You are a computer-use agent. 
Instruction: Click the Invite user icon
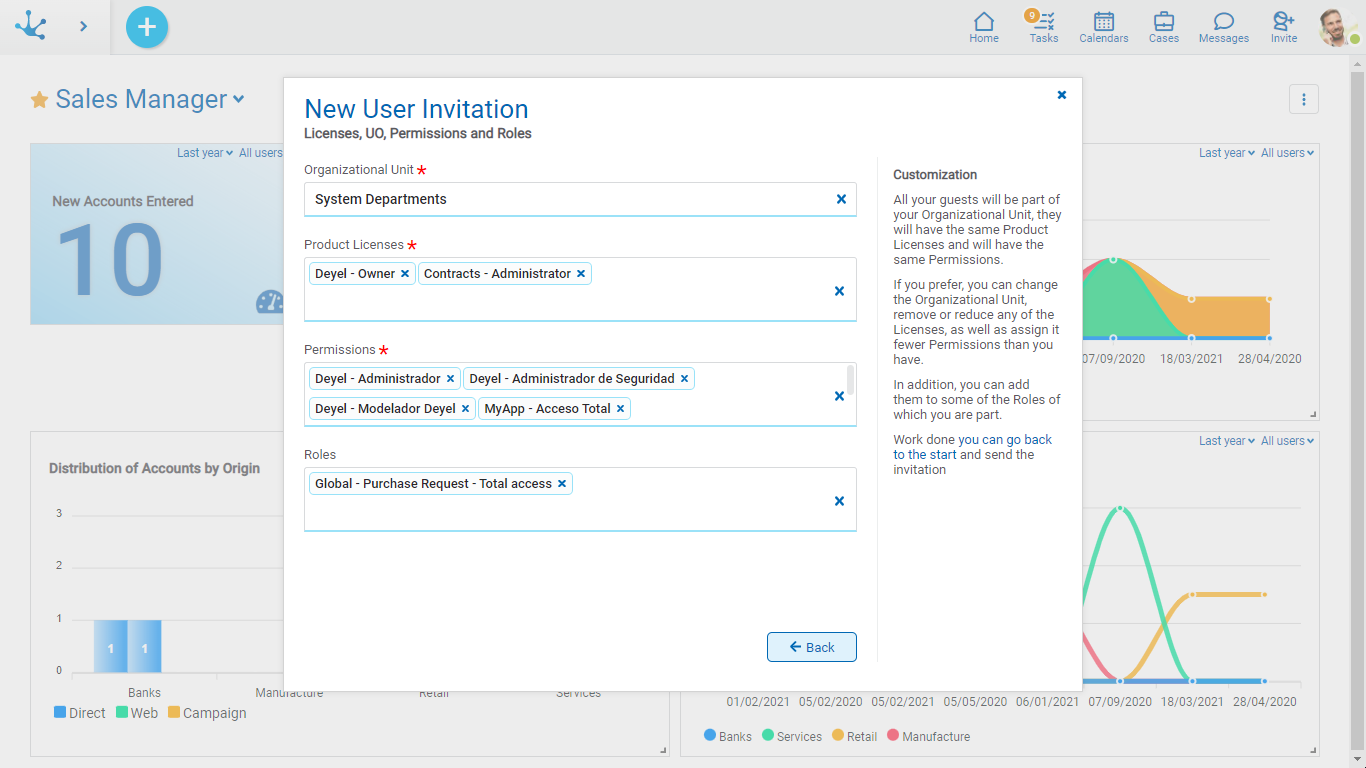click(1283, 27)
